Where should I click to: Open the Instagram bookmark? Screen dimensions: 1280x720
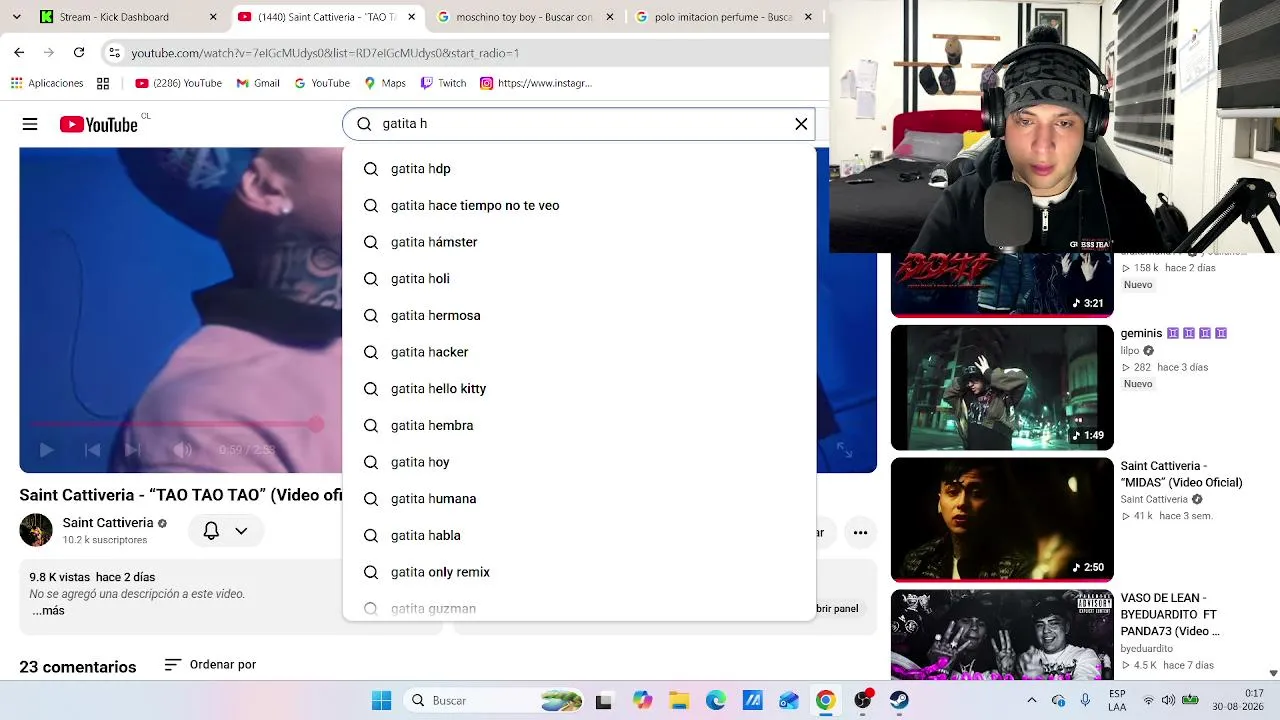(537, 83)
